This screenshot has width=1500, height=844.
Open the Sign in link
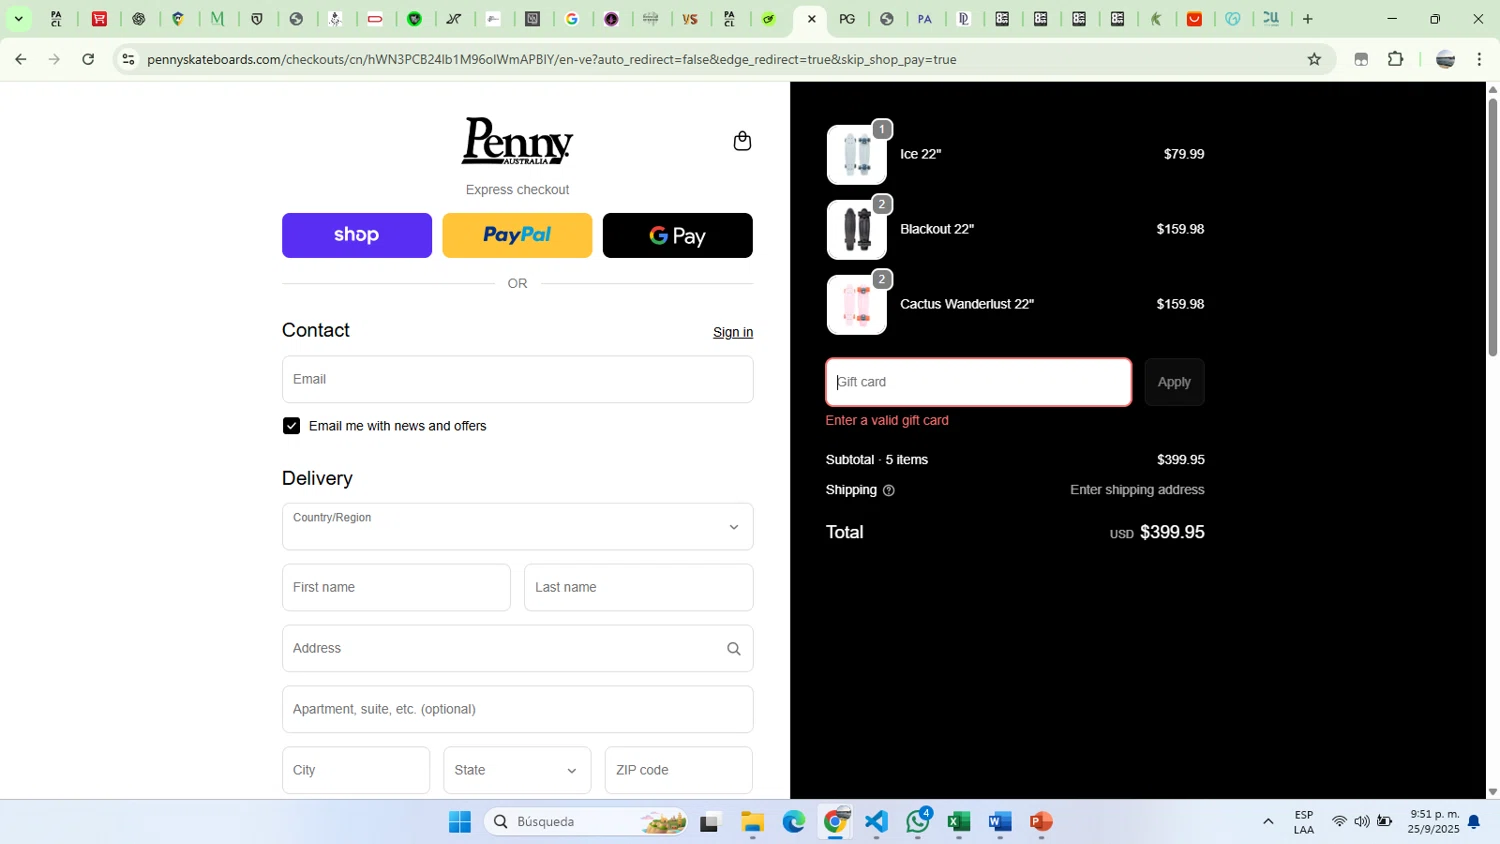tap(733, 332)
